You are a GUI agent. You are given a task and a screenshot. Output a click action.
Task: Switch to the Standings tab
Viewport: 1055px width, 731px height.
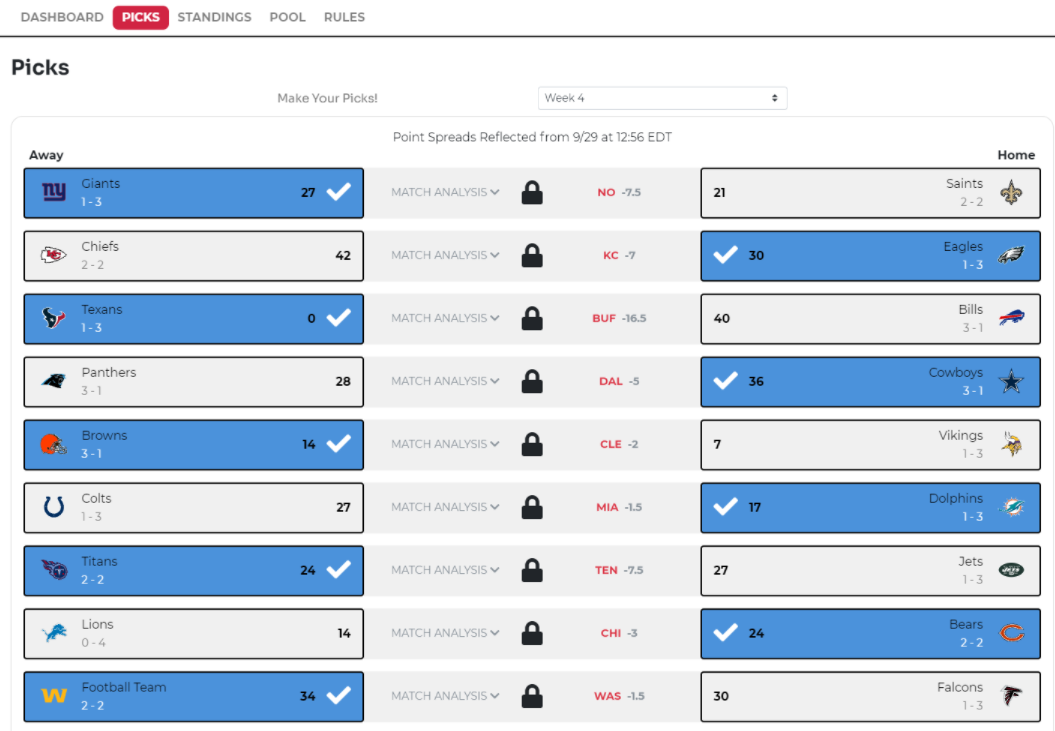point(214,17)
